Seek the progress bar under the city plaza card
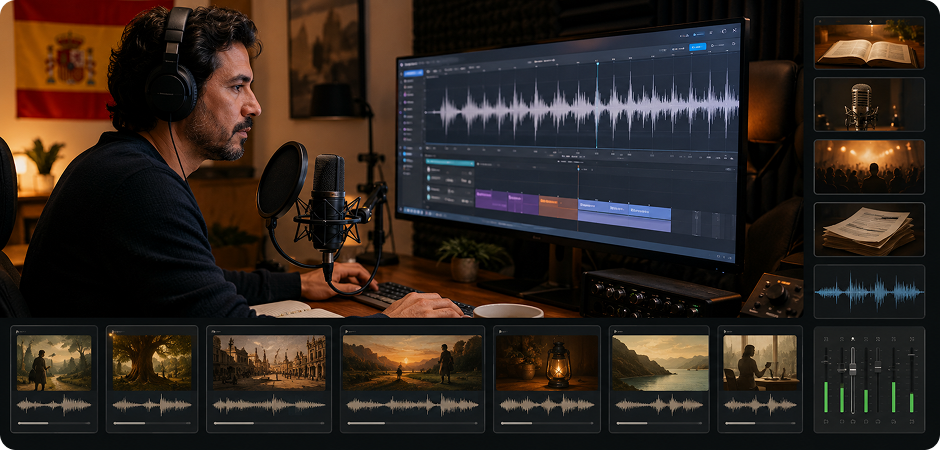The width and height of the screenshot is (940, 450). (x=269, y=423)
